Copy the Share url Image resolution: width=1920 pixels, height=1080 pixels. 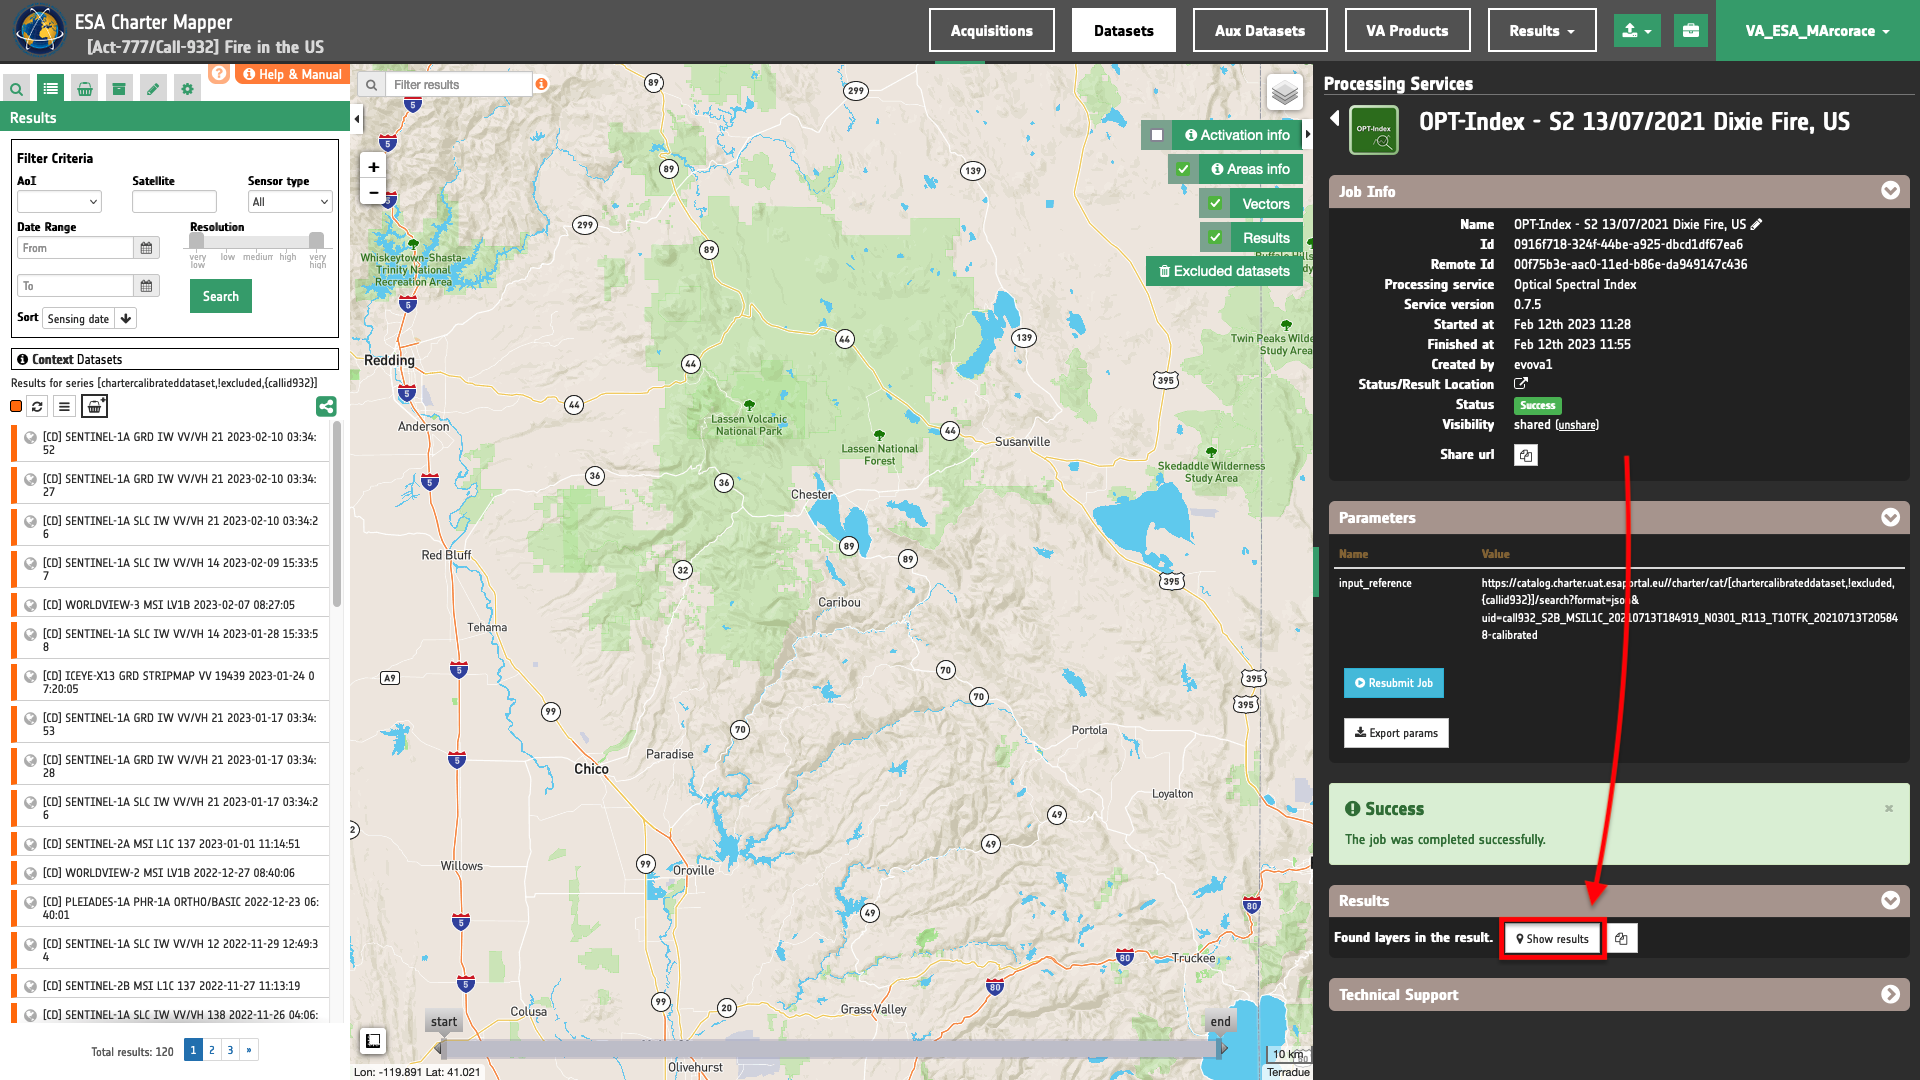point(1525,455)
